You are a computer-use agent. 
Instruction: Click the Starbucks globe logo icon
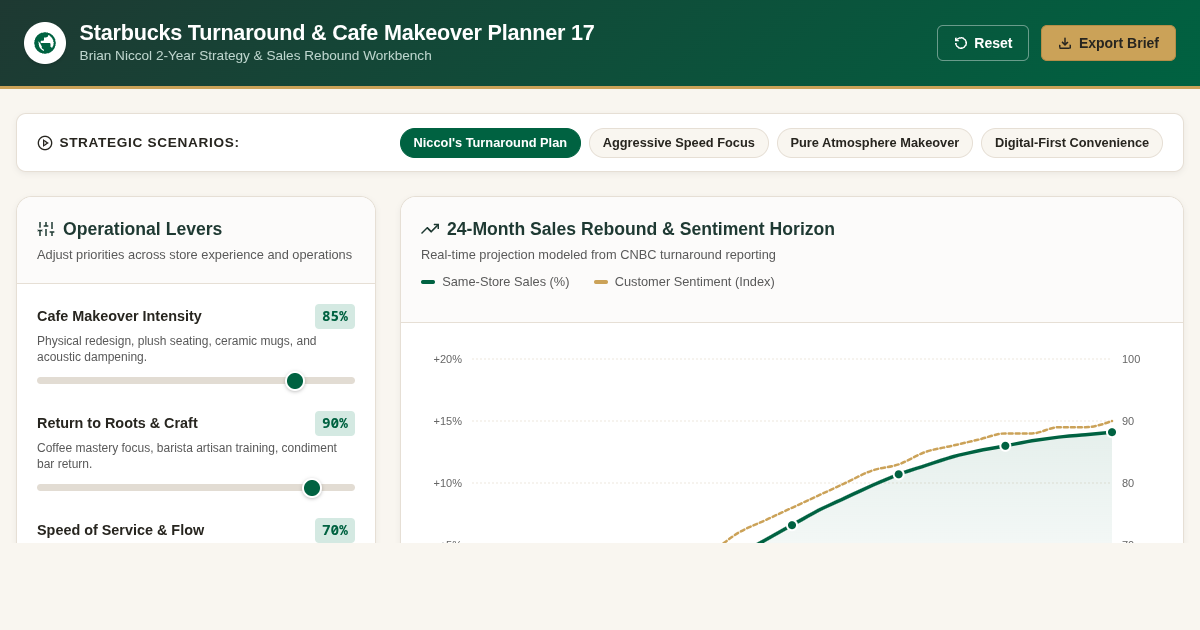(45, 43)
